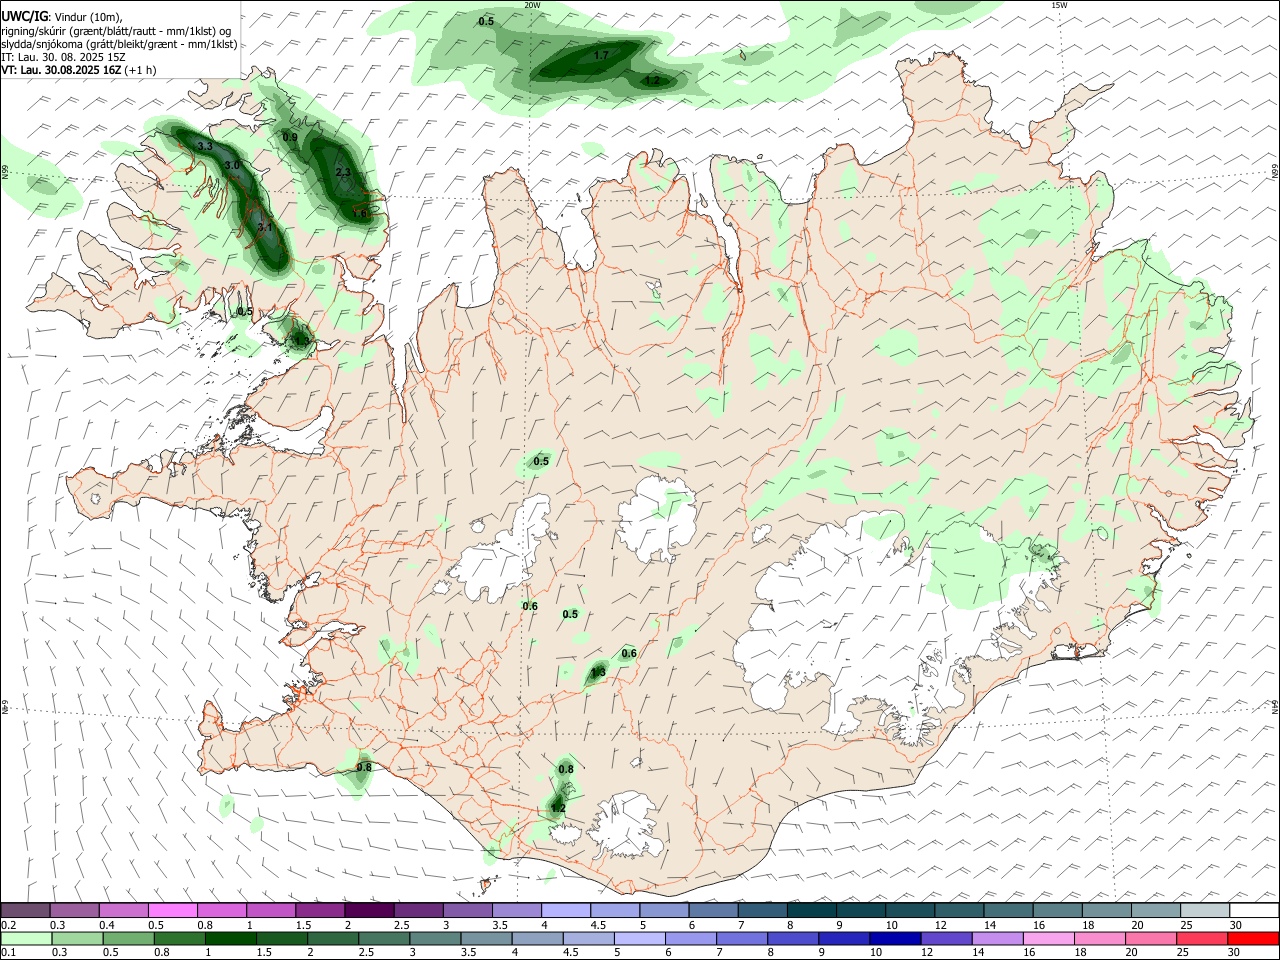The width and height of the screenshot is (1280, 960).
Task: Click the 3.3 precipitation value in Westfjords
Action: (205, 147)
